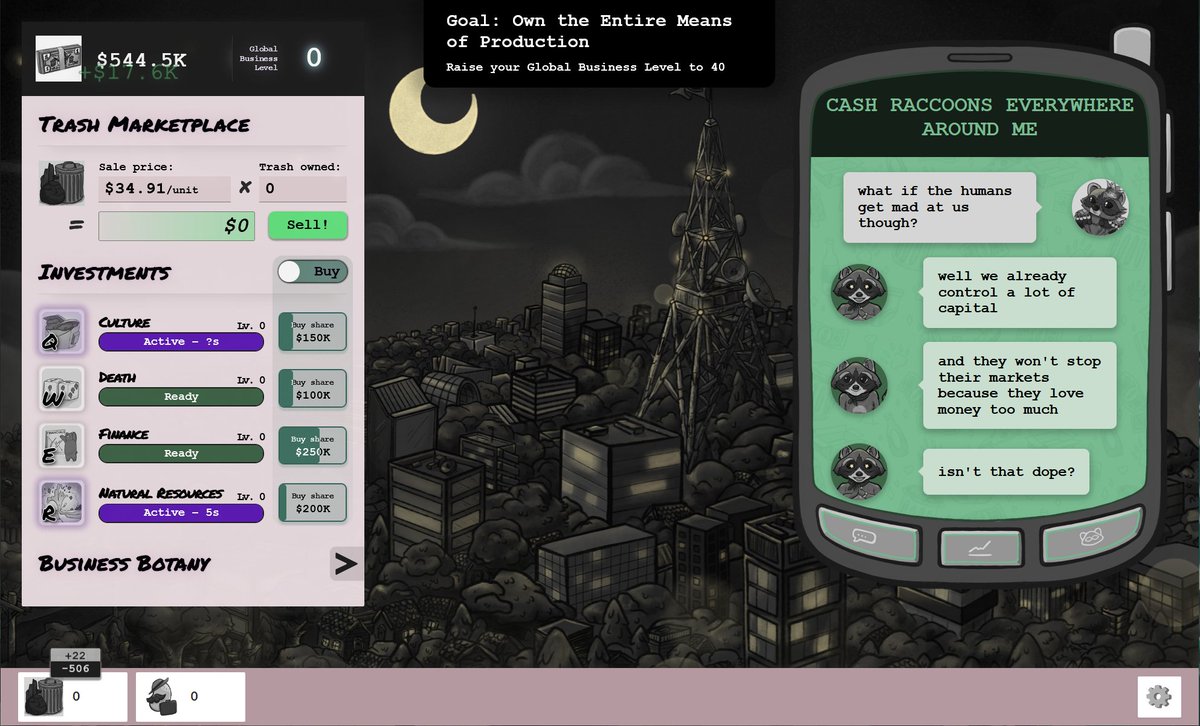Viewport: 1200px width, 726px height.
Task: Open the phone stock chart tab
Action: pyautogui.click(x=981, y=548)
